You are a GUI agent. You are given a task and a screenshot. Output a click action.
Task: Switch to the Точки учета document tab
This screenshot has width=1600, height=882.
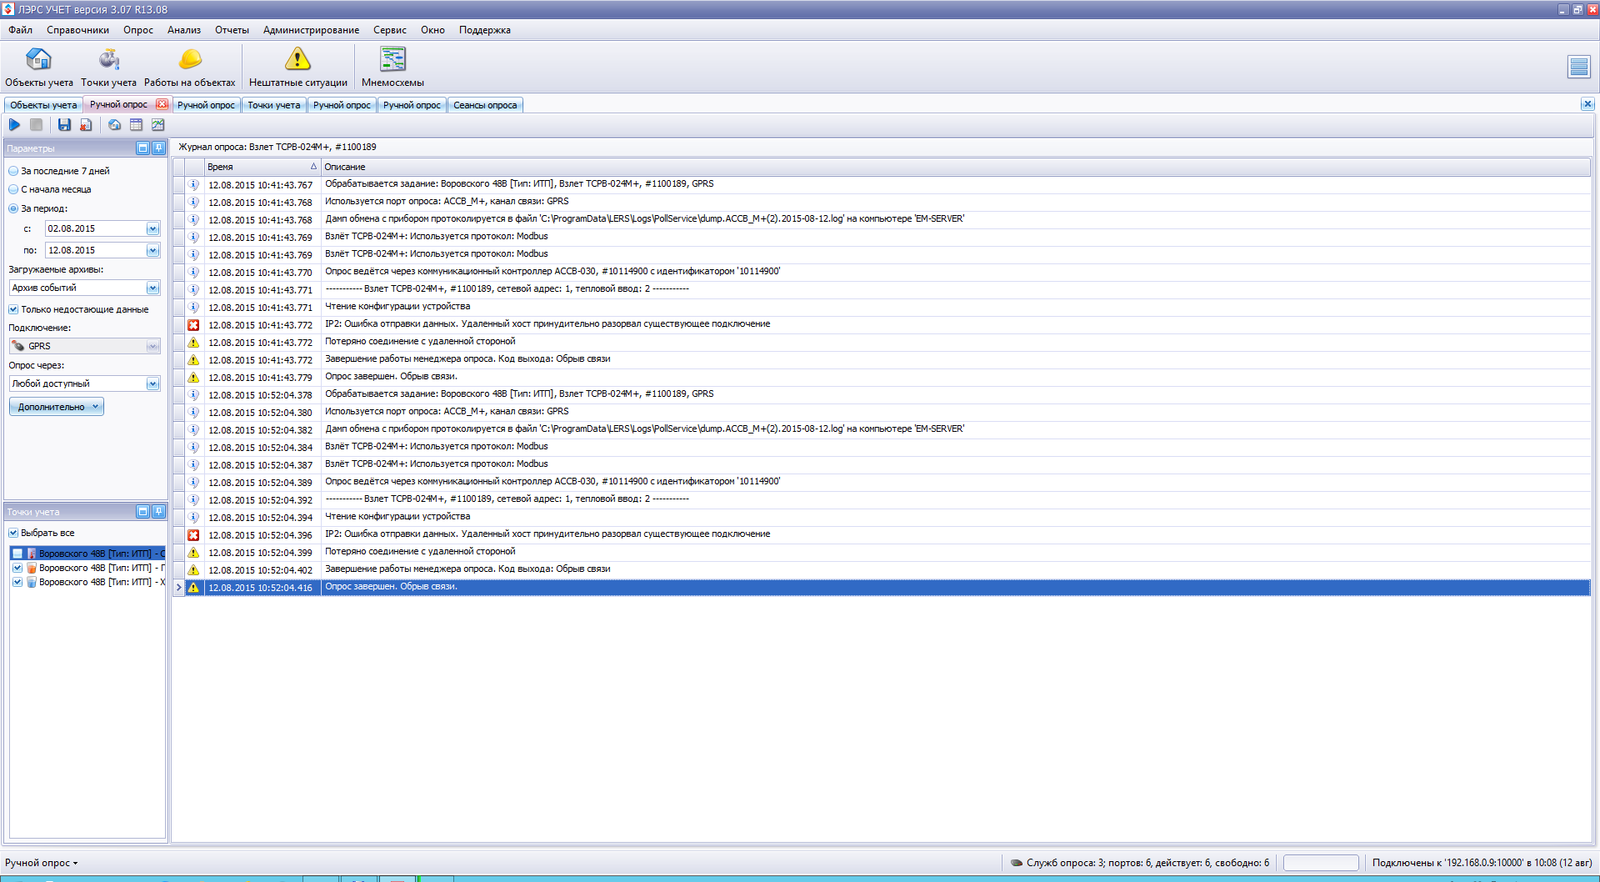tap(274, 105)
